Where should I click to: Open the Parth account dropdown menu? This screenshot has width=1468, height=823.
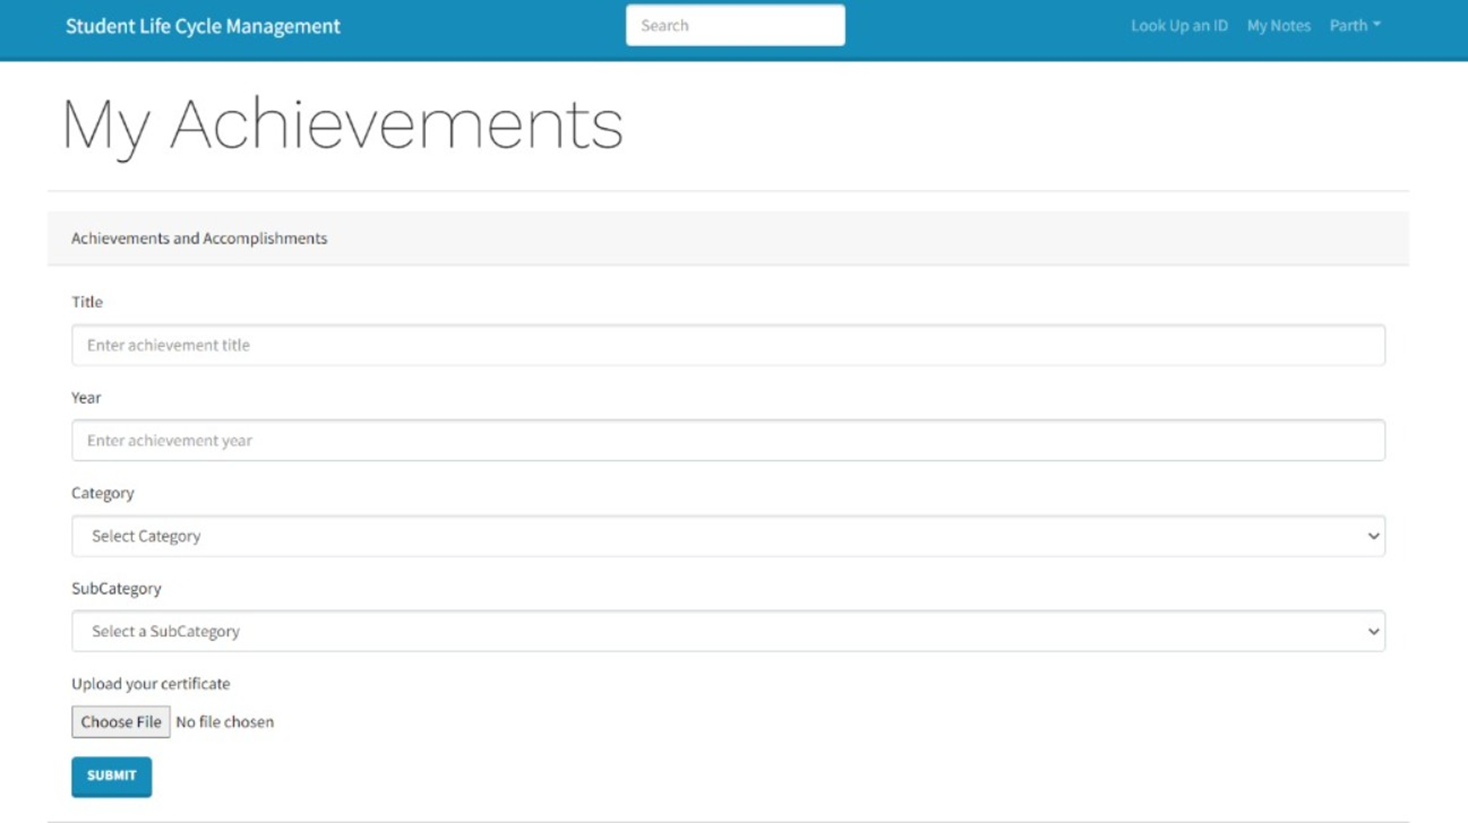[1354, 26]
